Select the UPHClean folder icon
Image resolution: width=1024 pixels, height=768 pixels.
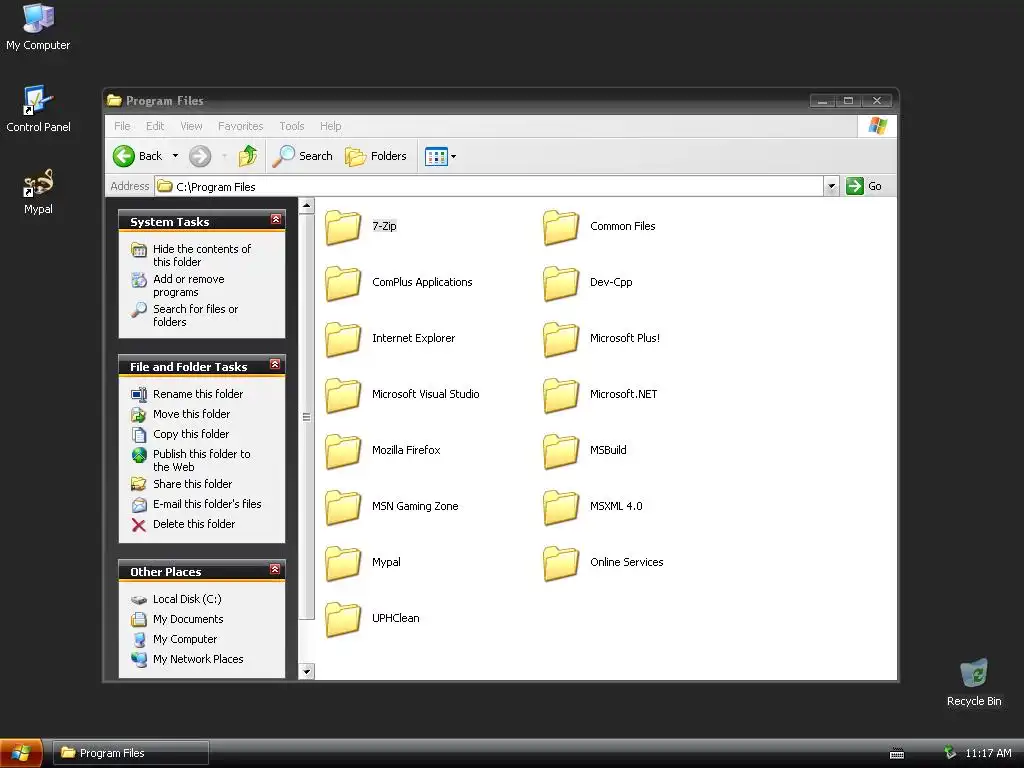pyautogui.click(x=343, y=620)
